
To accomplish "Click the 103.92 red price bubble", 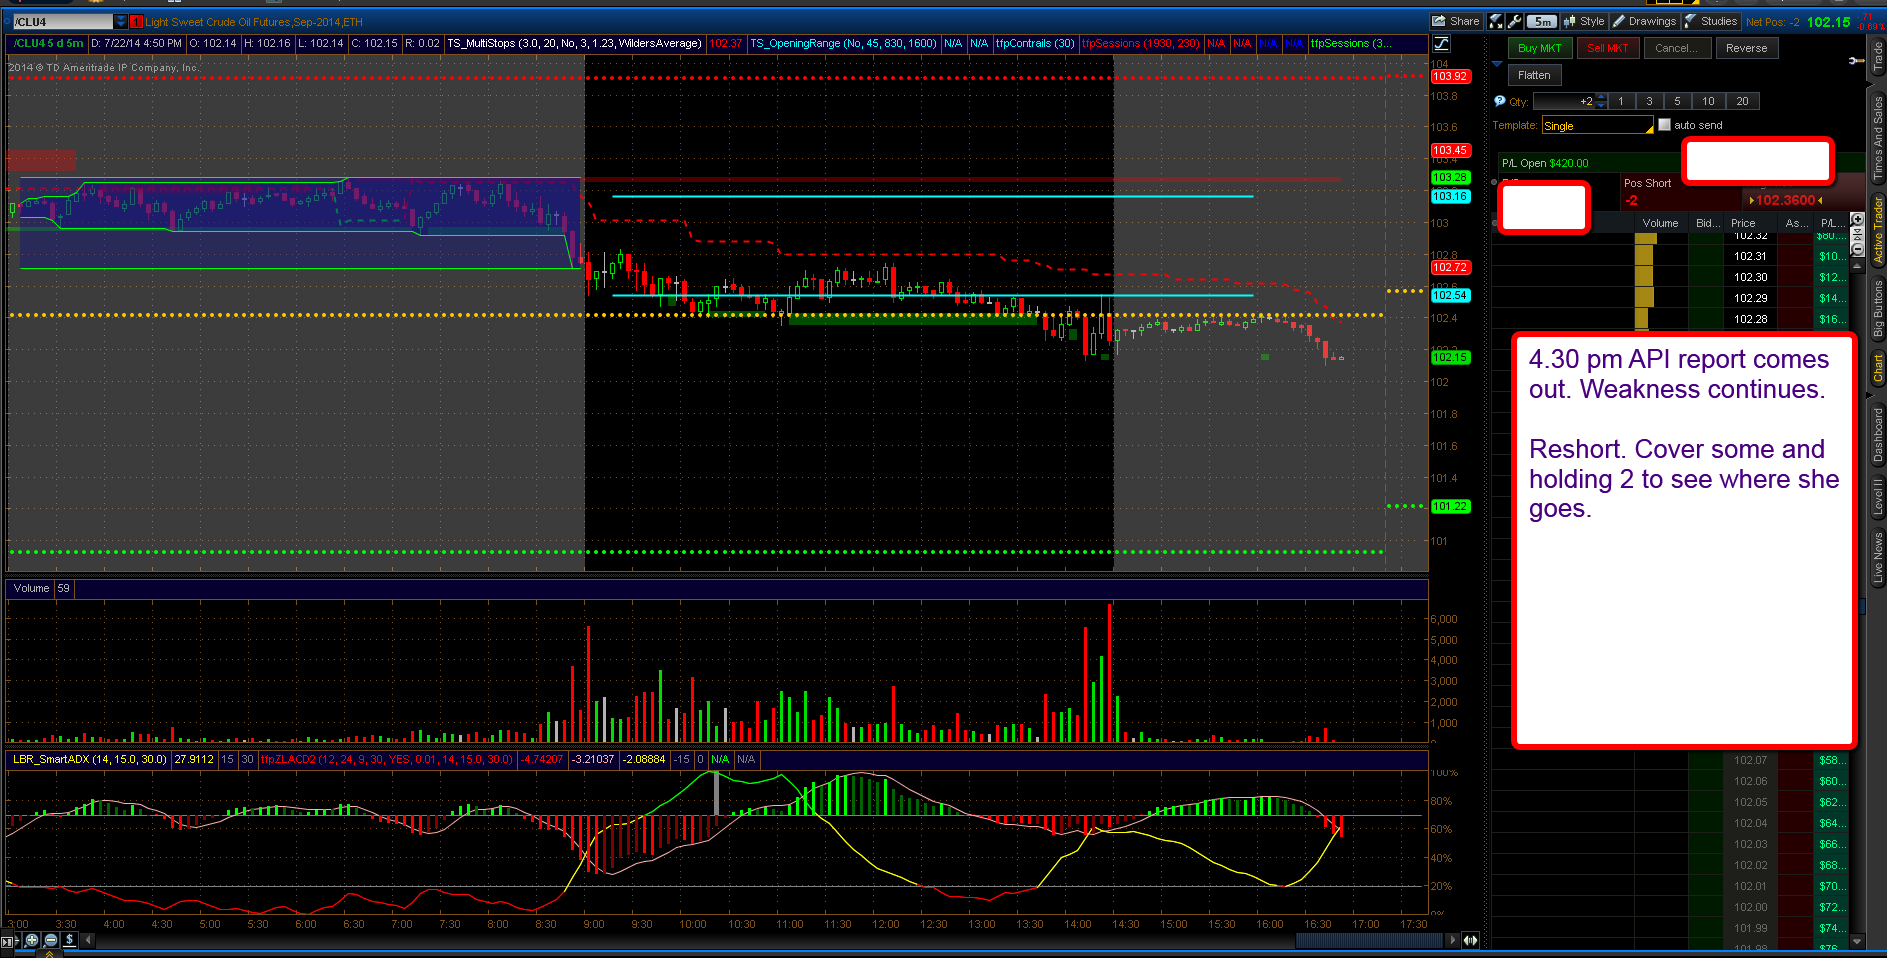I will point(1449,76).
